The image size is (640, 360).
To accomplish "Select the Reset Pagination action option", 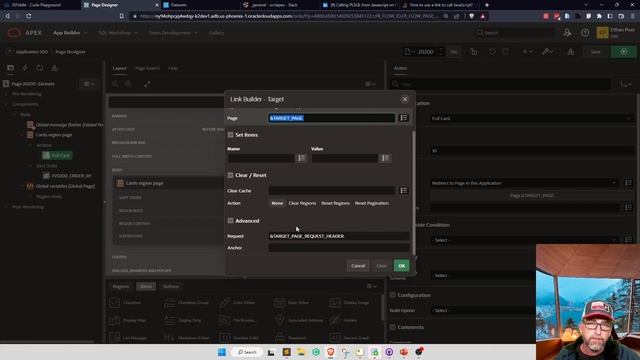I will point(372,203).
